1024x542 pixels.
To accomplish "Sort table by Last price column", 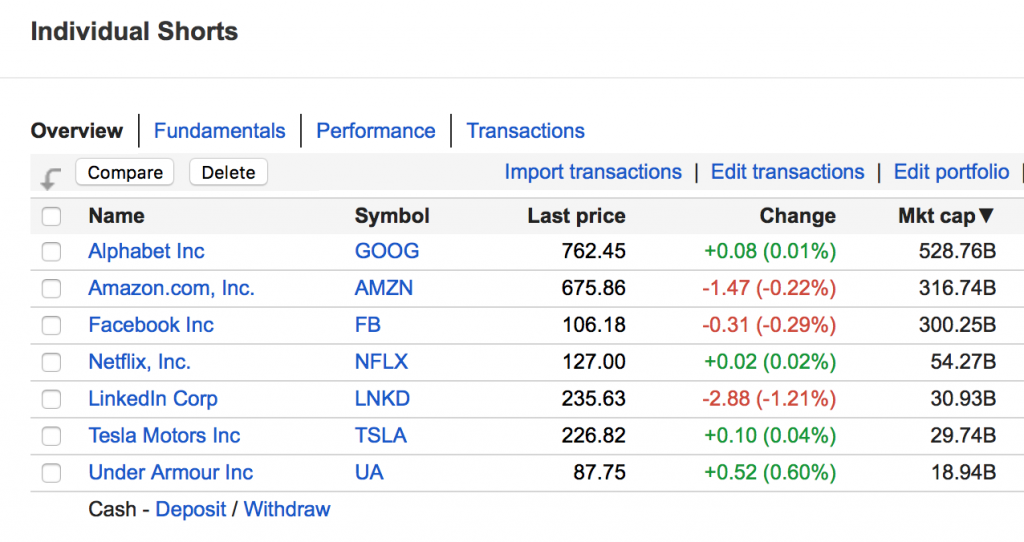I will click(576, 216).
